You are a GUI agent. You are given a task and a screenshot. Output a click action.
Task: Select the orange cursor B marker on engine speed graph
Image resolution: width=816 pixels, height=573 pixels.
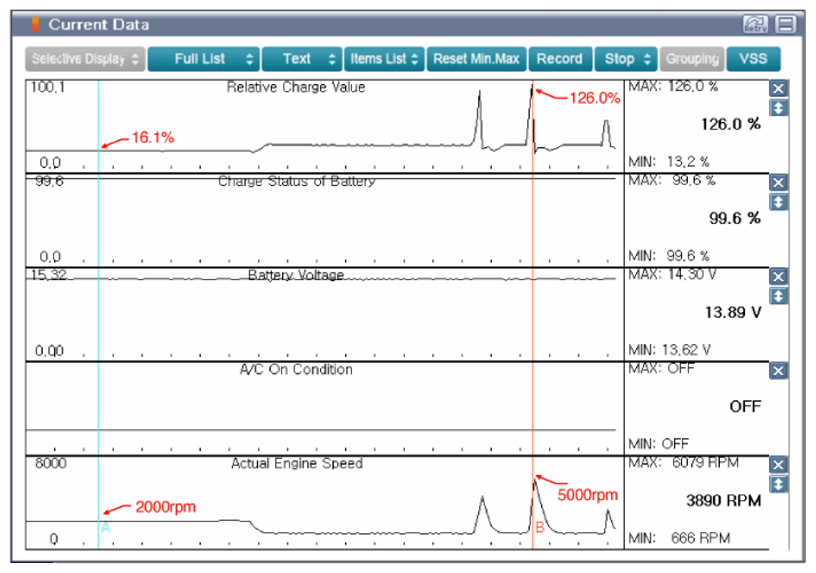pos(539,527)
